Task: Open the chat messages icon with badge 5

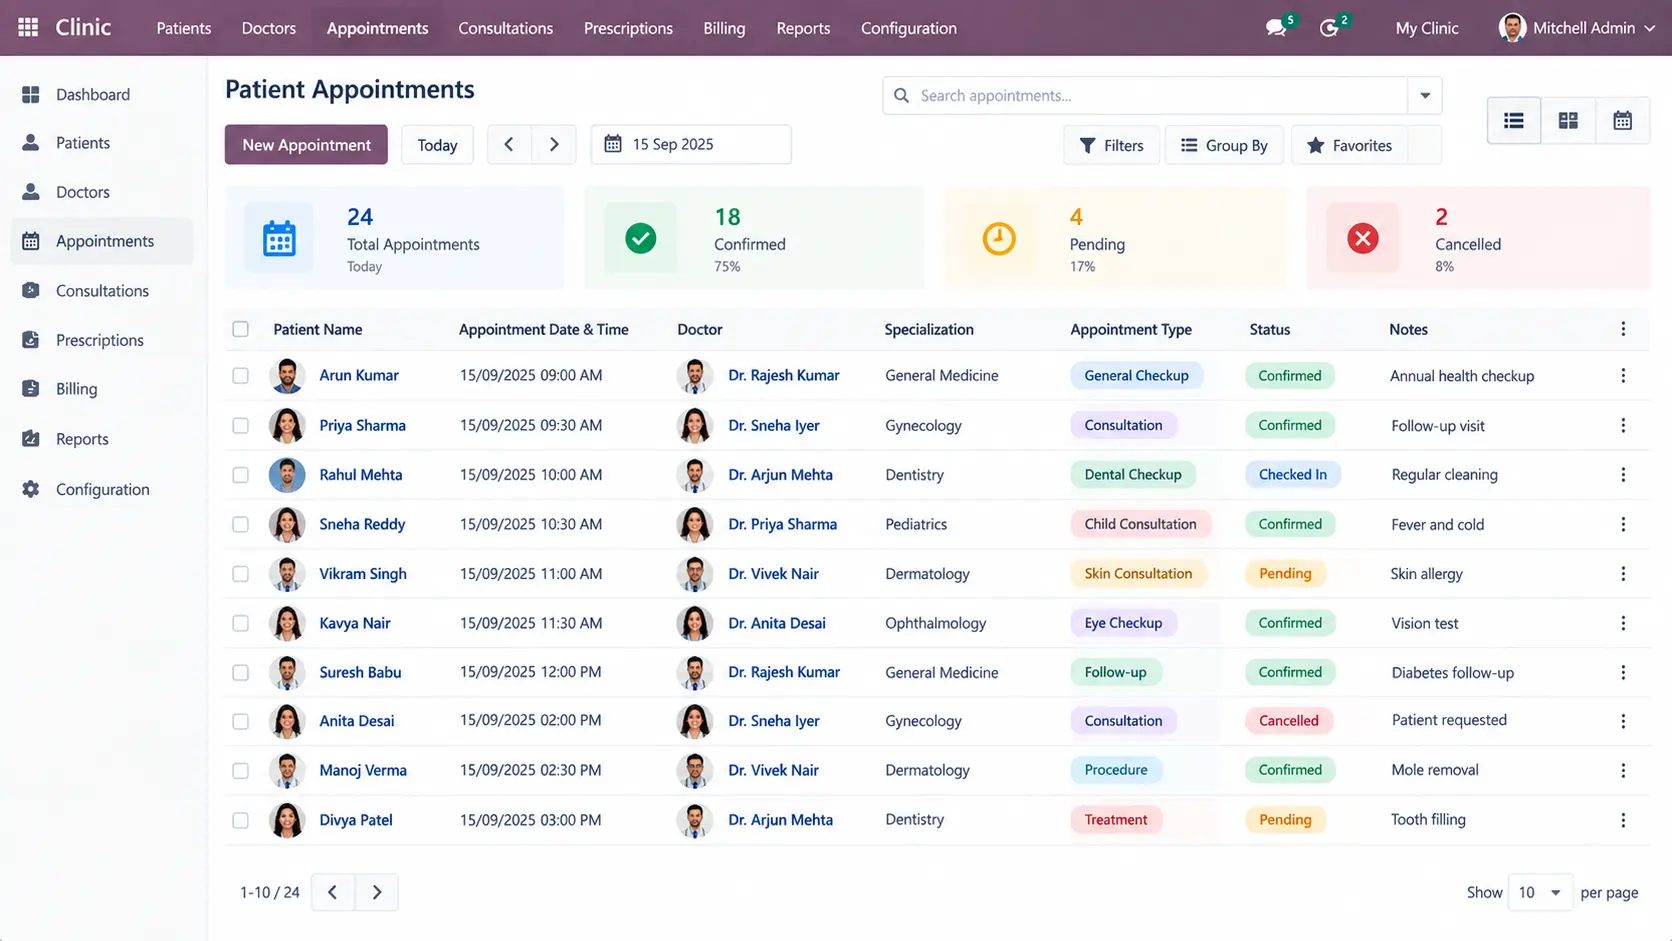Action: click(1276, 28)
